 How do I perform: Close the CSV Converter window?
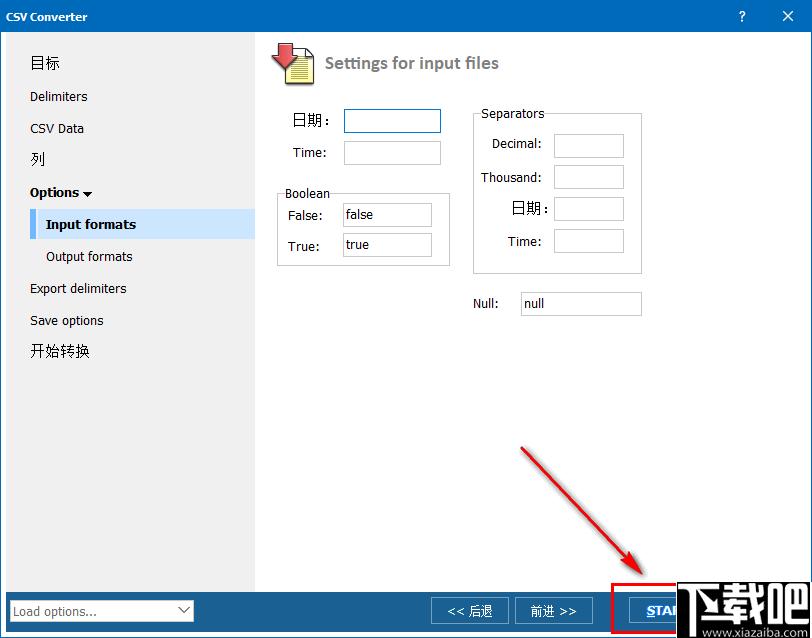(x=788, y=16)
